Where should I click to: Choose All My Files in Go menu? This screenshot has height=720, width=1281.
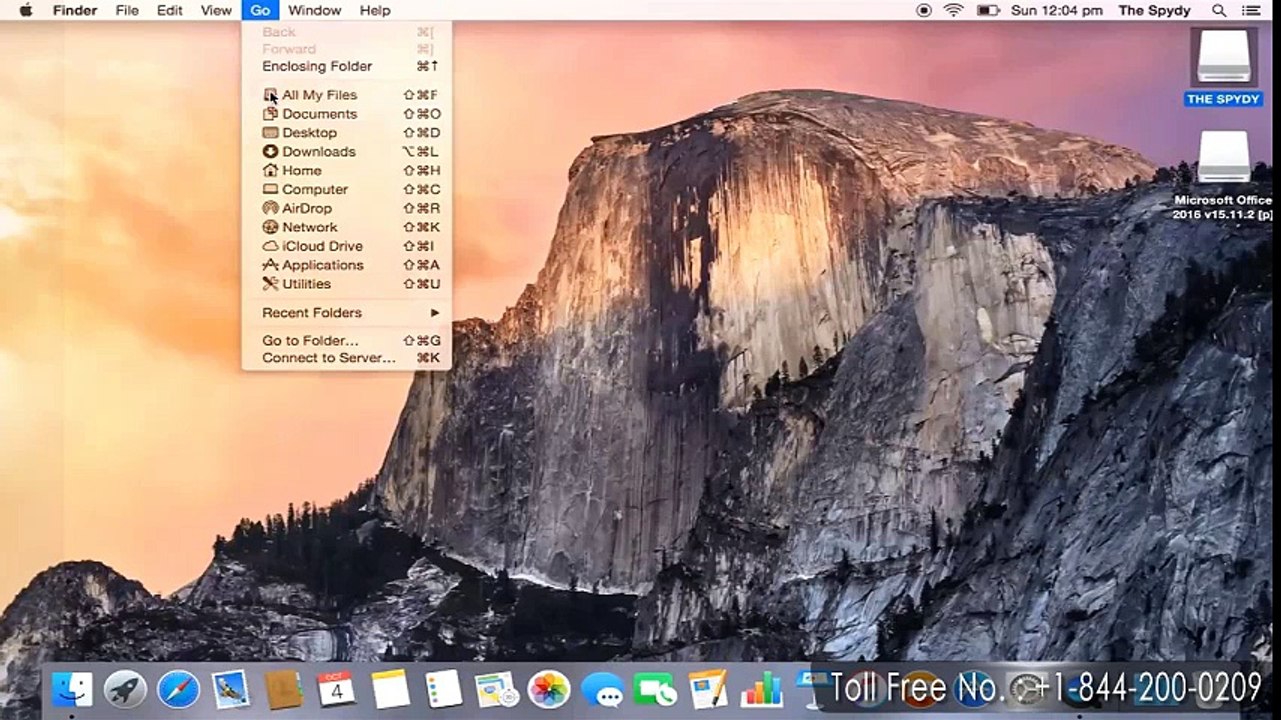(x=346, y=95)
